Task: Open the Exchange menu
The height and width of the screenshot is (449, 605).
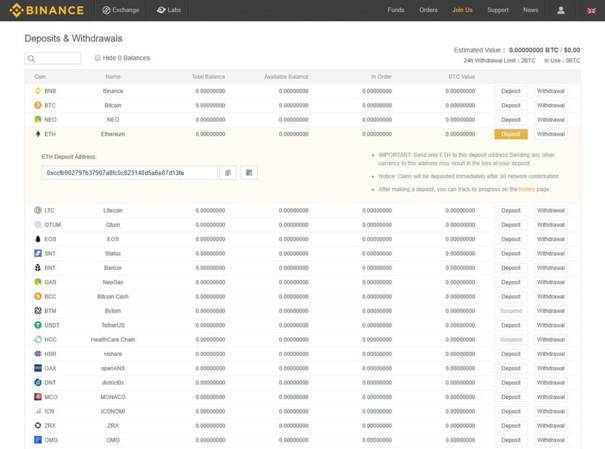Action: (x=121, y=10)
